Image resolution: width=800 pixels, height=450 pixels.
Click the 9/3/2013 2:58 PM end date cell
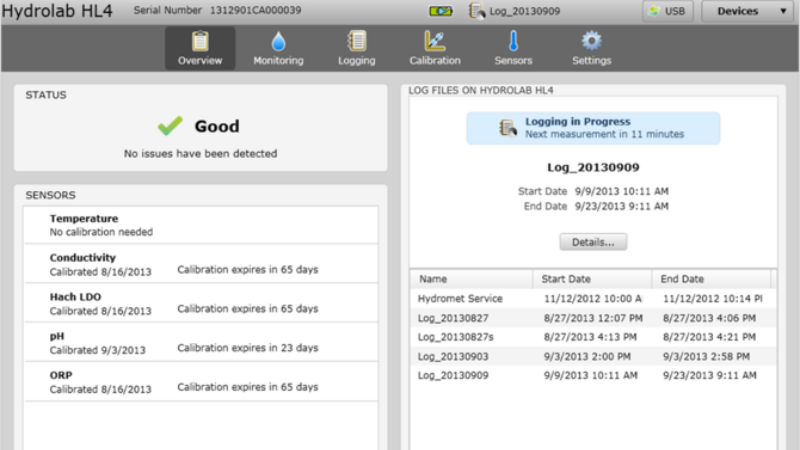[x=706, y=356]
